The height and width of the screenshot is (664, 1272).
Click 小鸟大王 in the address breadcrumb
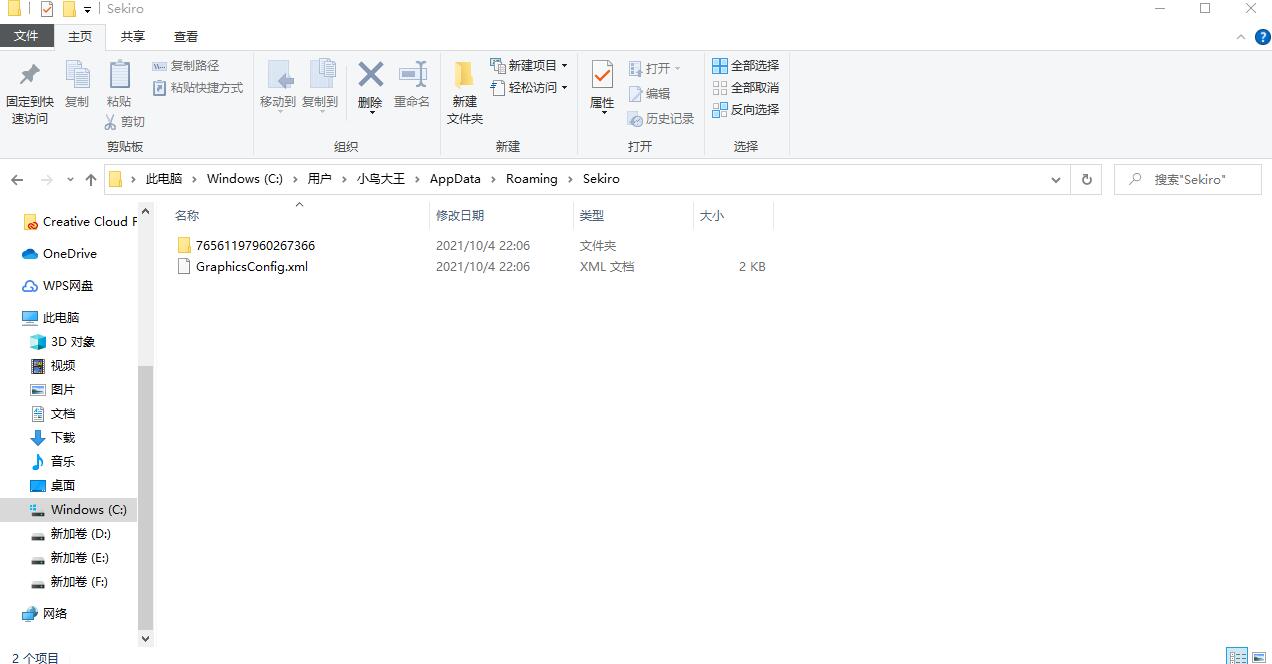pos(381,179)
